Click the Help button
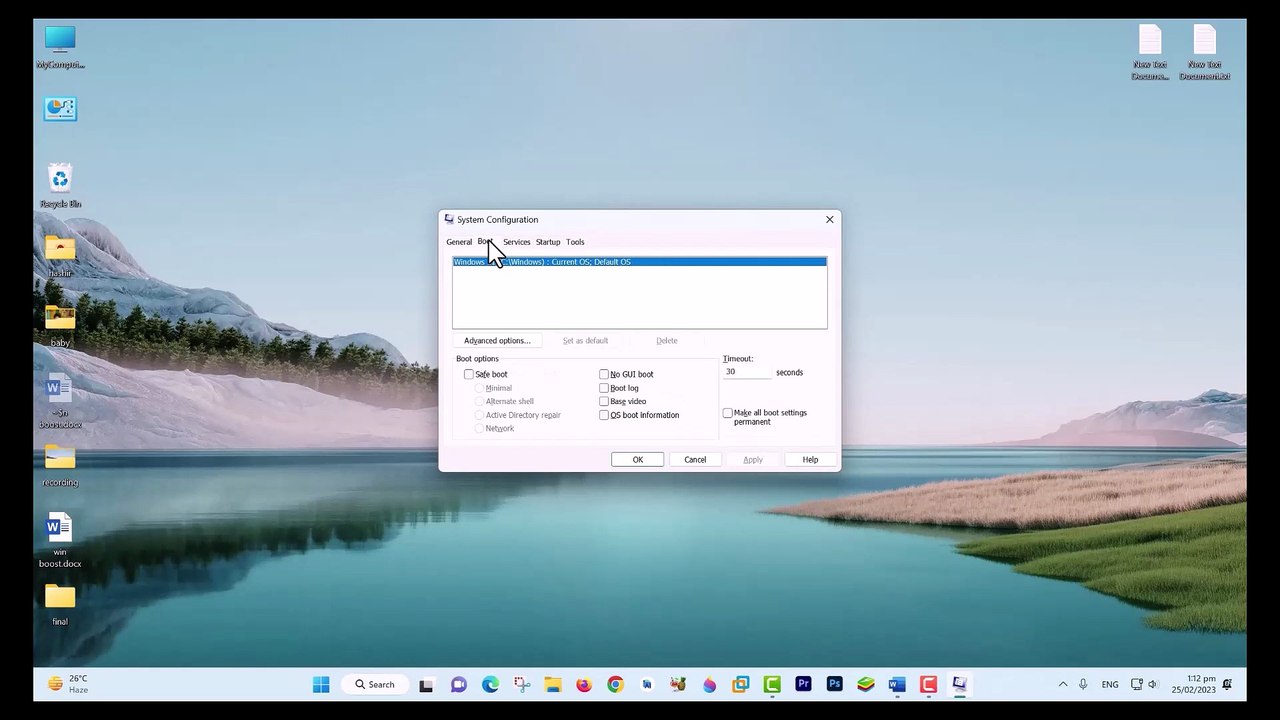The height and width of the screenshot is (720, 1280). (810, 460)
